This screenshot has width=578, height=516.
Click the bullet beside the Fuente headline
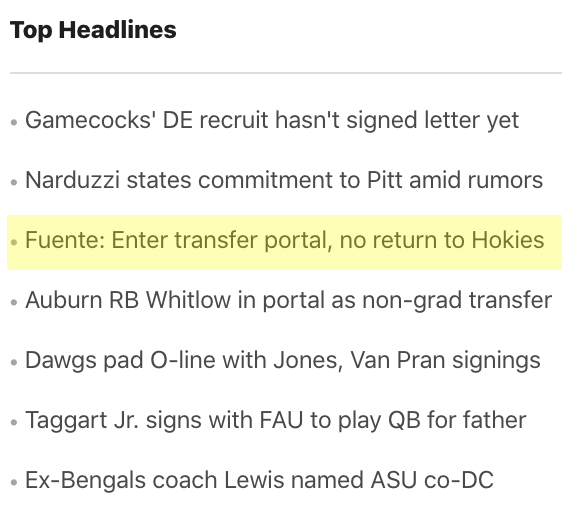(x=14, y=242)
